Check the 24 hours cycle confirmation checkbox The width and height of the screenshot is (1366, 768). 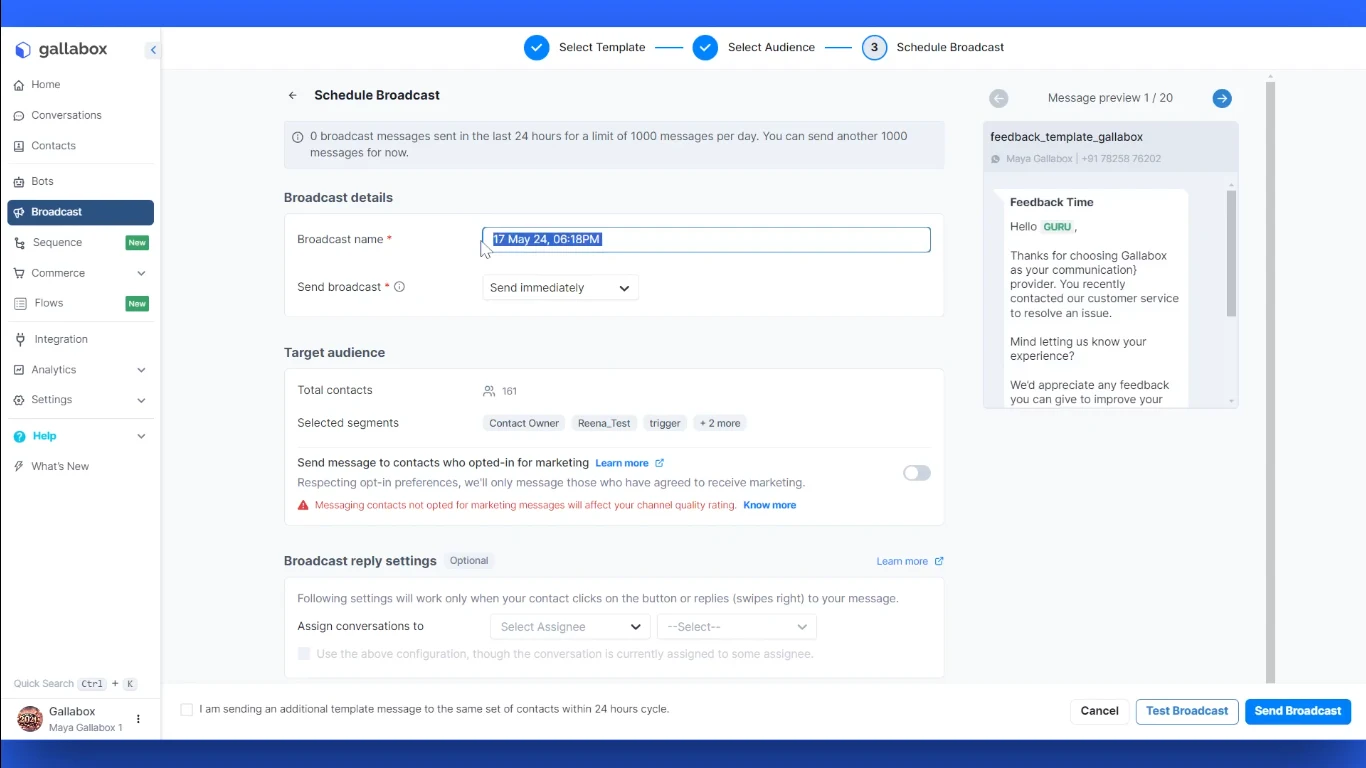(187, 708)
